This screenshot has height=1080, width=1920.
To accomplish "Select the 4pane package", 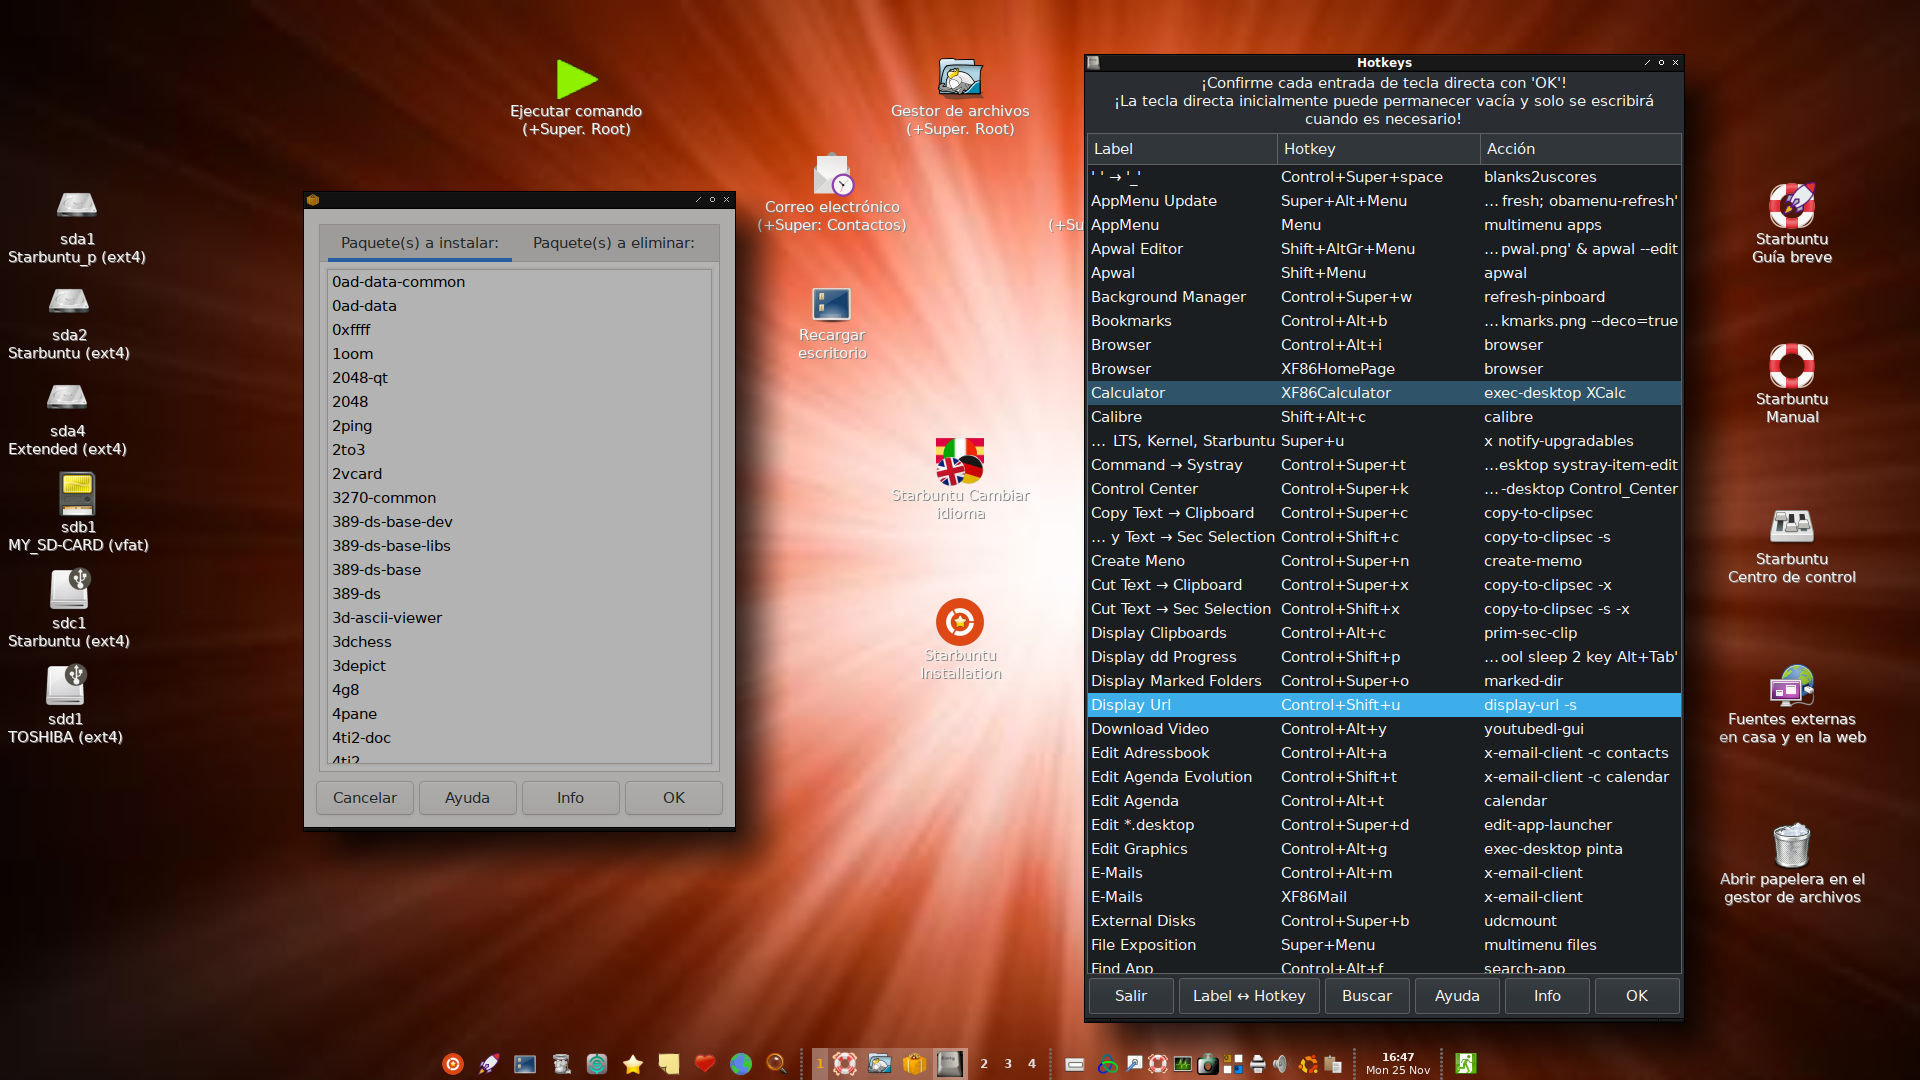I will [x=519, y=714].
